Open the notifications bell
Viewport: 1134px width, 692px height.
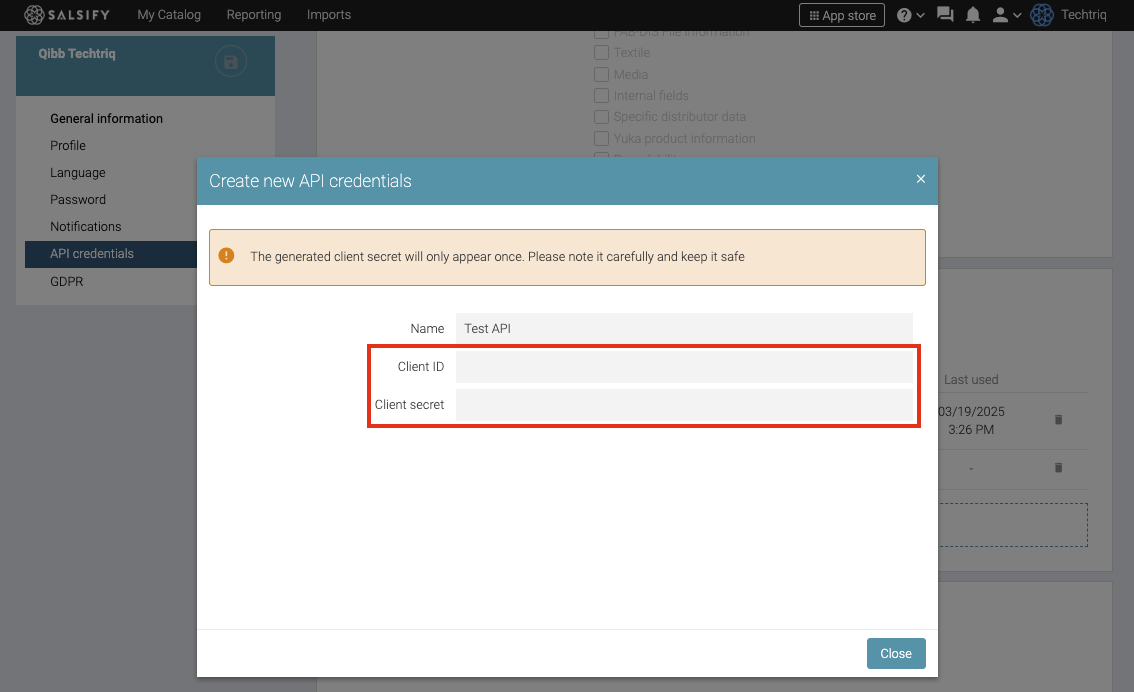tap(973, 15)
